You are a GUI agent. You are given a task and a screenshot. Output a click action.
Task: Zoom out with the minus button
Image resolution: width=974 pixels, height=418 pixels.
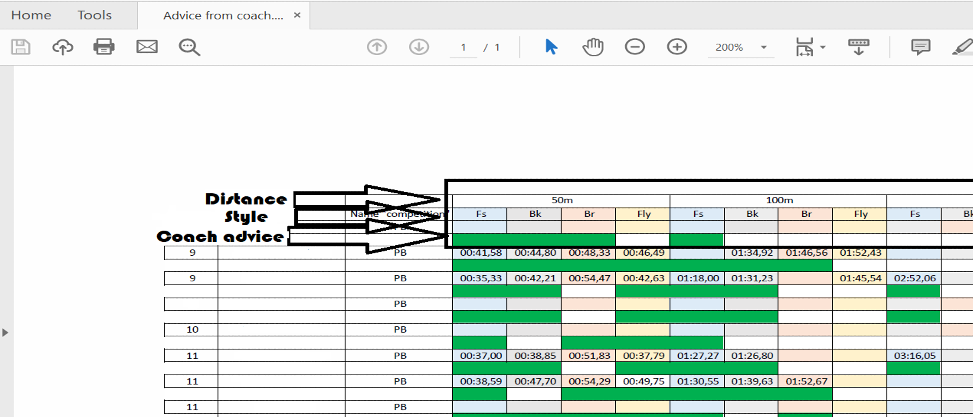[635, 47]
